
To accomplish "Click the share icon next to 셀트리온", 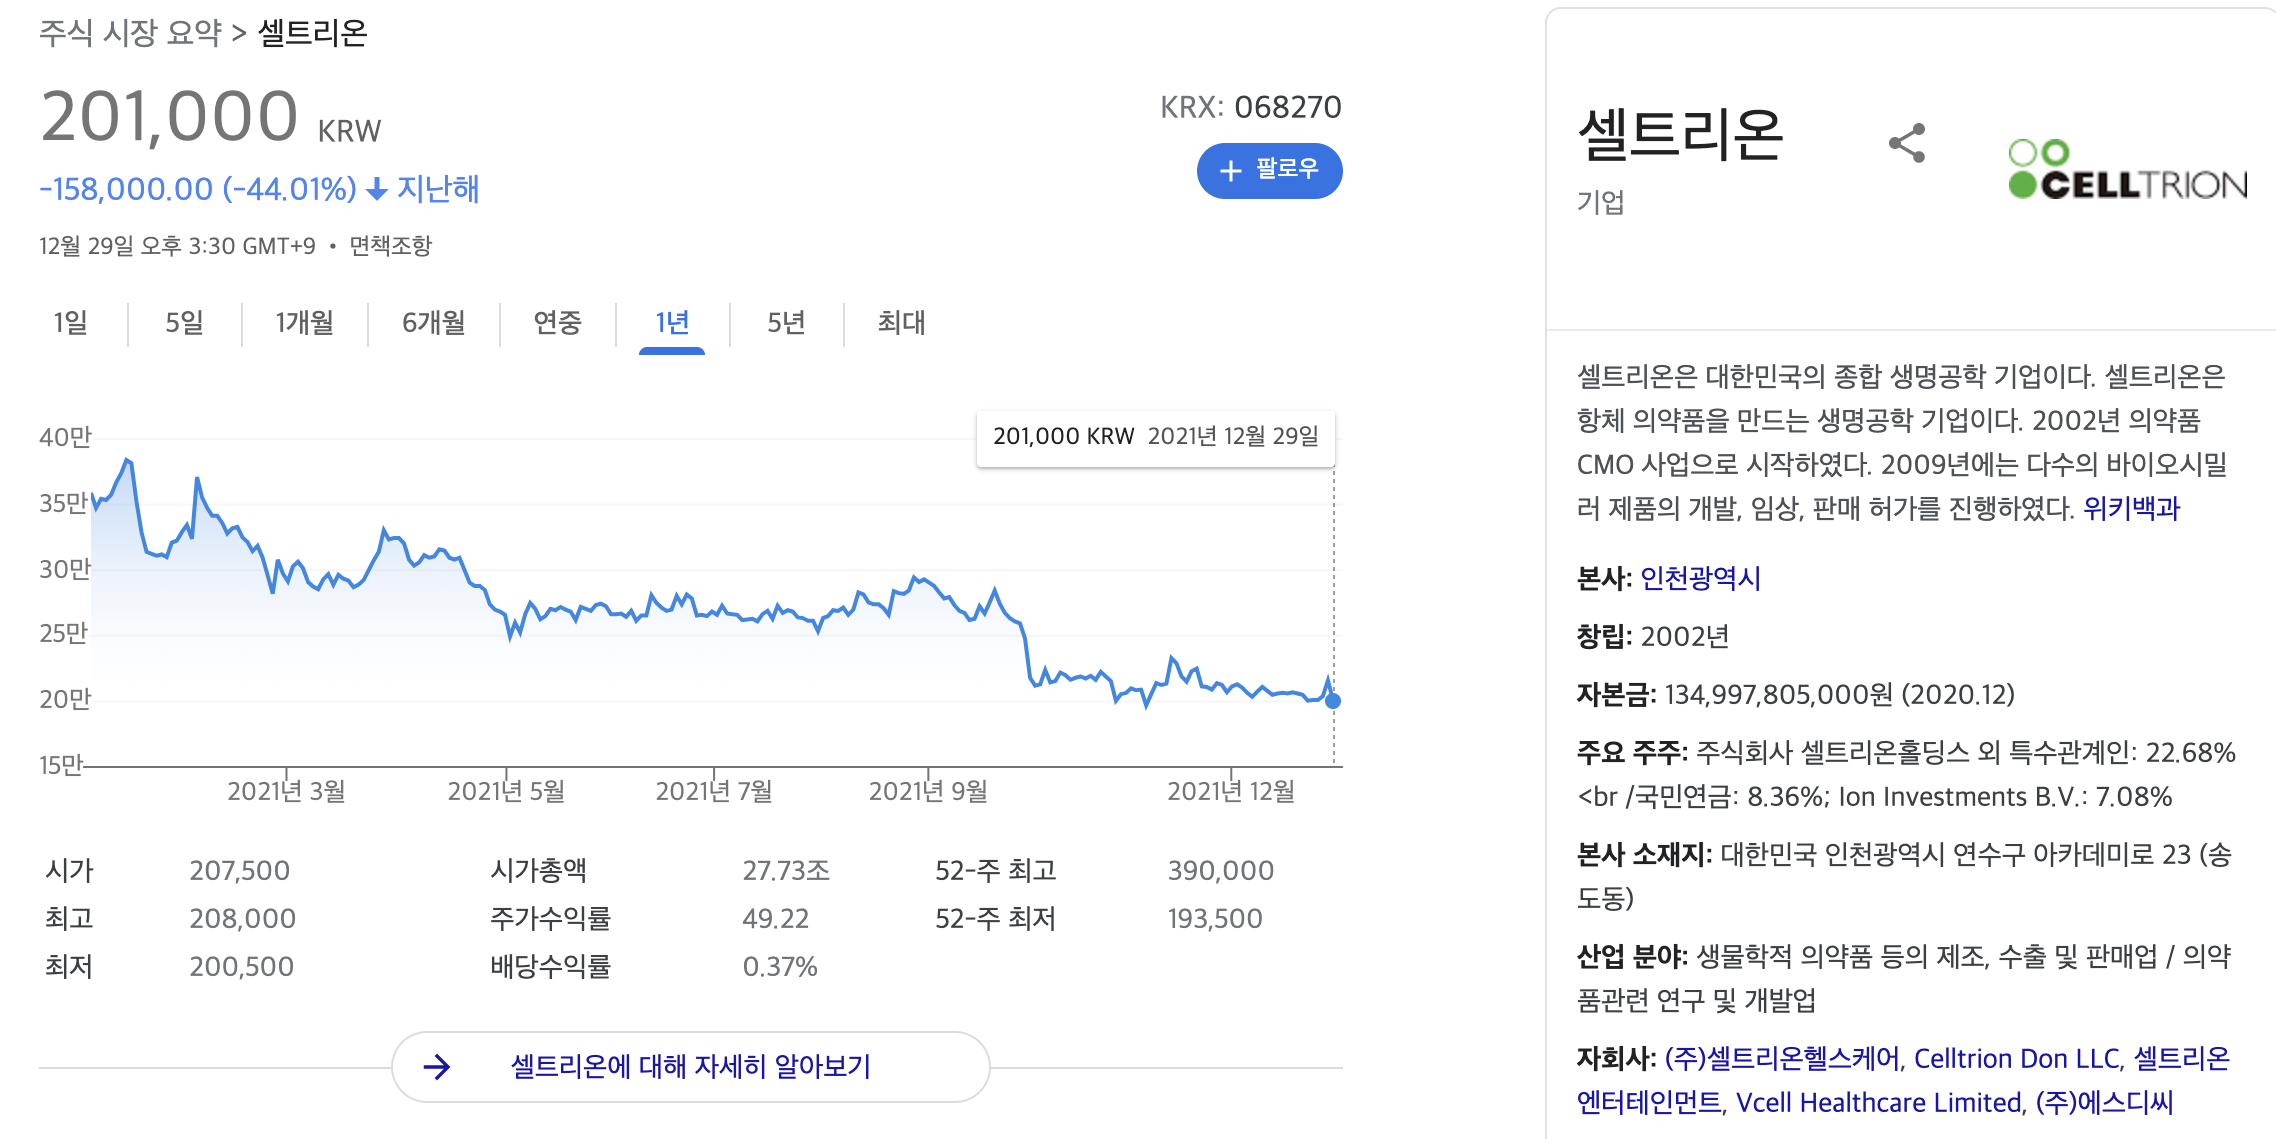I will coord(1906,143).
